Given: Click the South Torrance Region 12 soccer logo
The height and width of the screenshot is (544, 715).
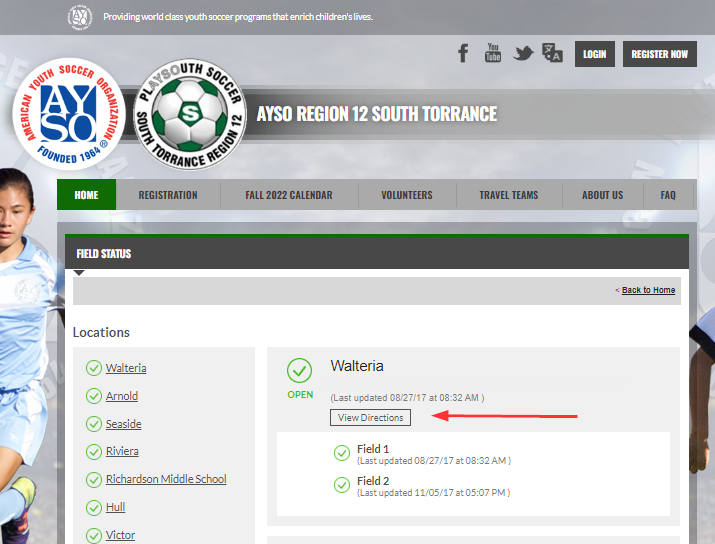Looking at the screenshot, I should [189, 113].
